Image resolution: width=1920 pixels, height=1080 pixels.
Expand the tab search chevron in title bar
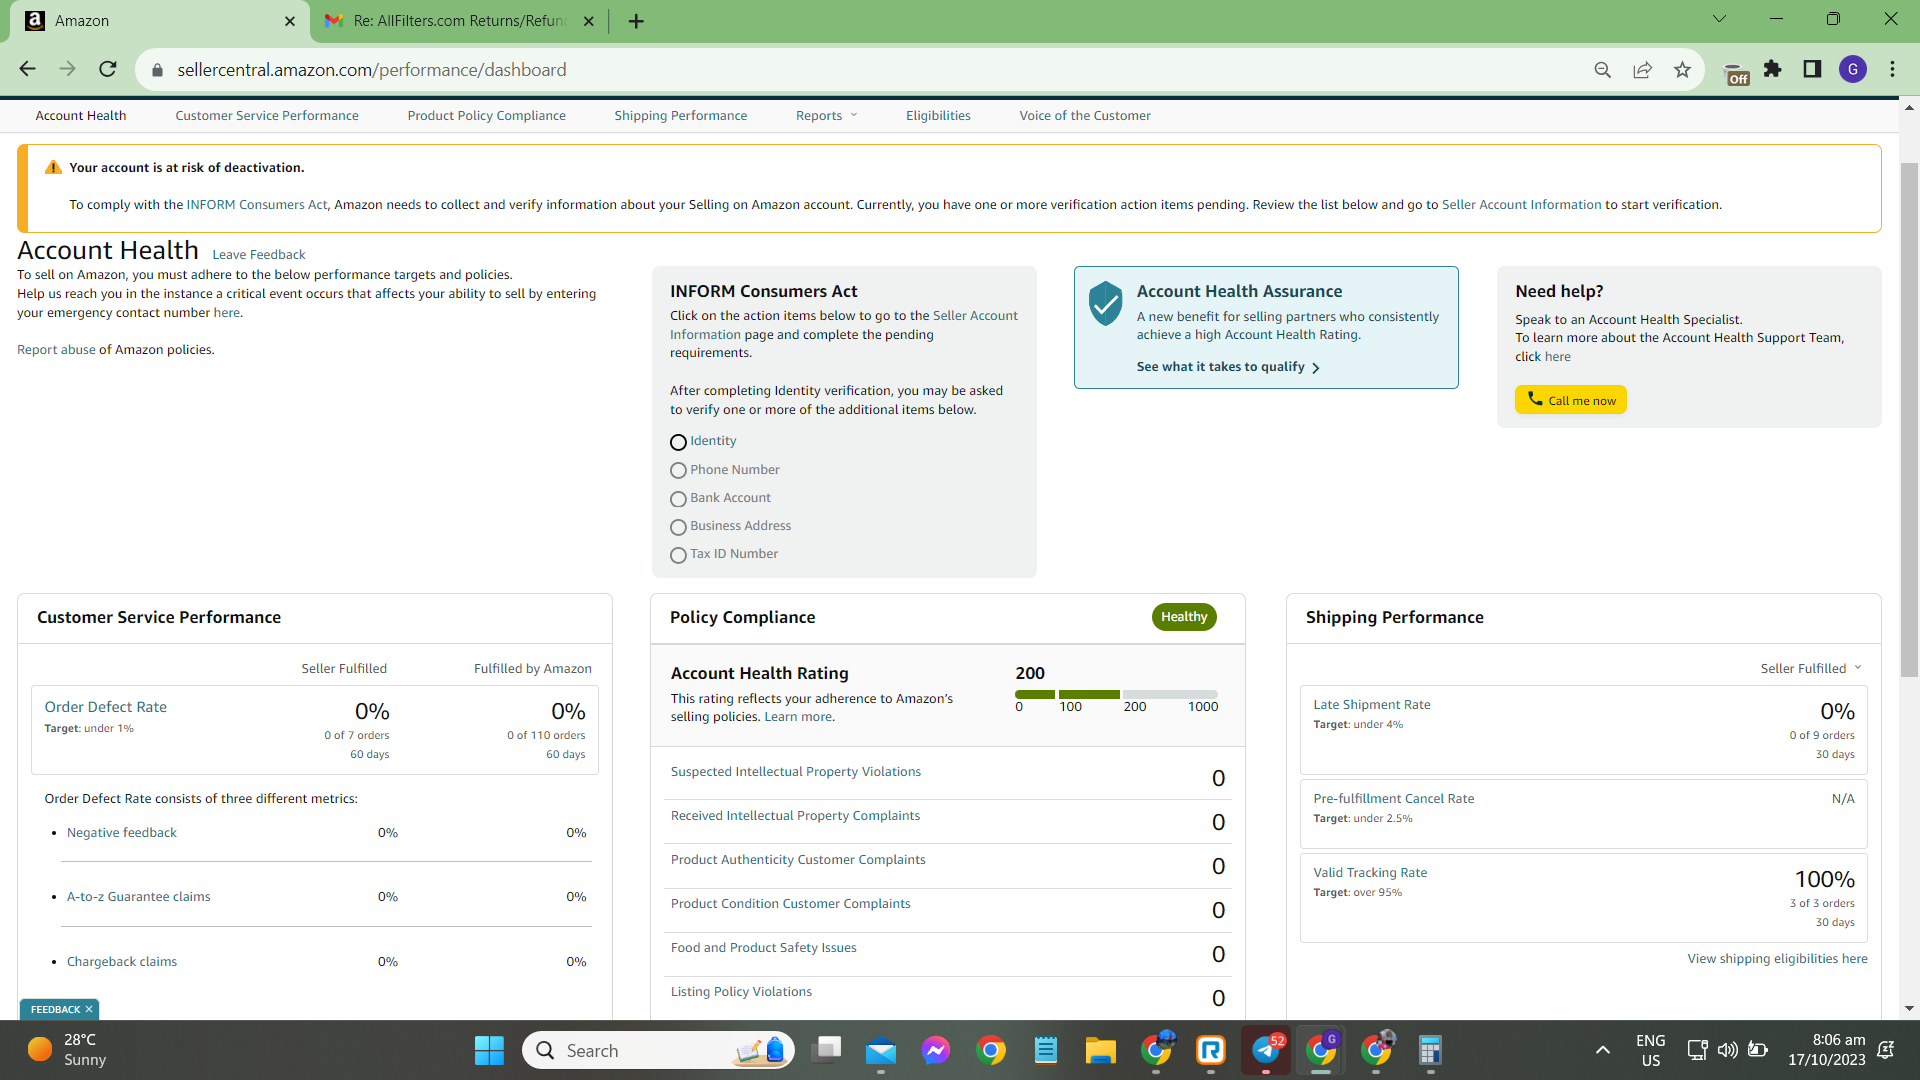pyautogui.click(x=1719, y=19)
